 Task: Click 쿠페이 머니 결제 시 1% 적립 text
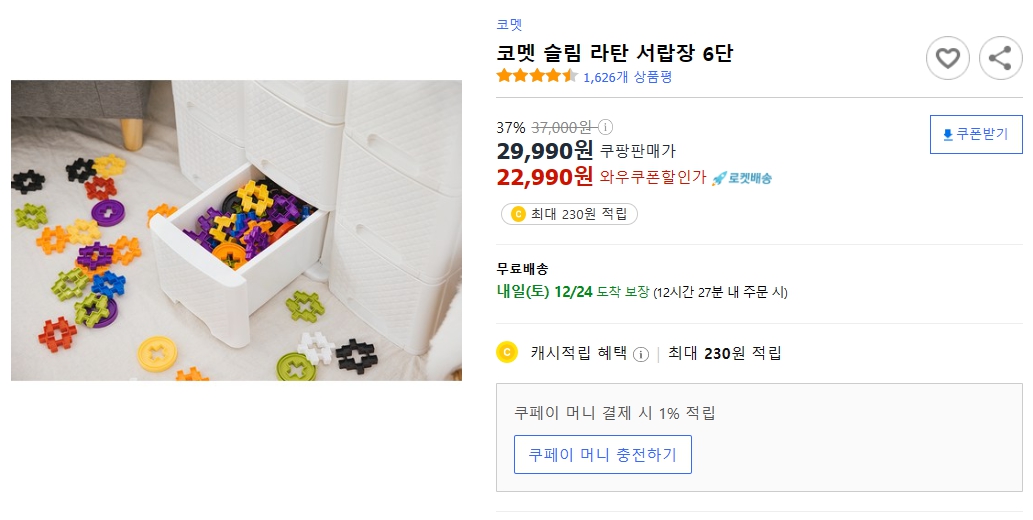(x=614, y=413)
